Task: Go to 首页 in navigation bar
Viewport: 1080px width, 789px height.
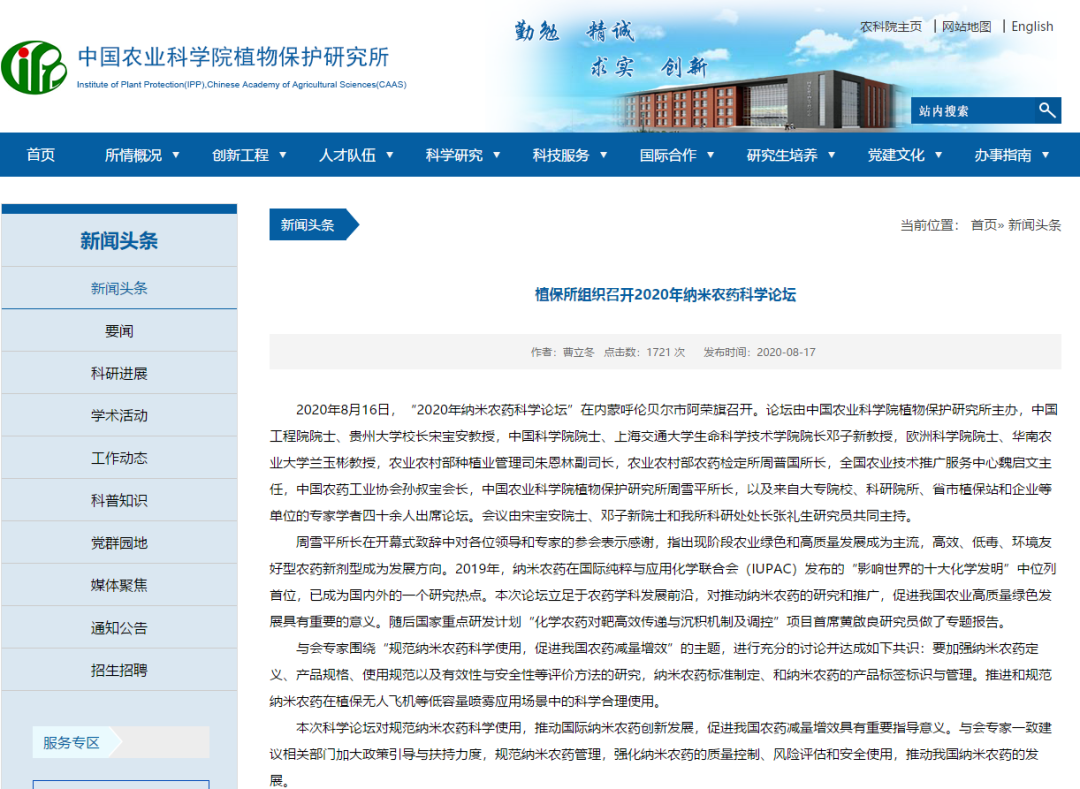Action: point(41,155)
